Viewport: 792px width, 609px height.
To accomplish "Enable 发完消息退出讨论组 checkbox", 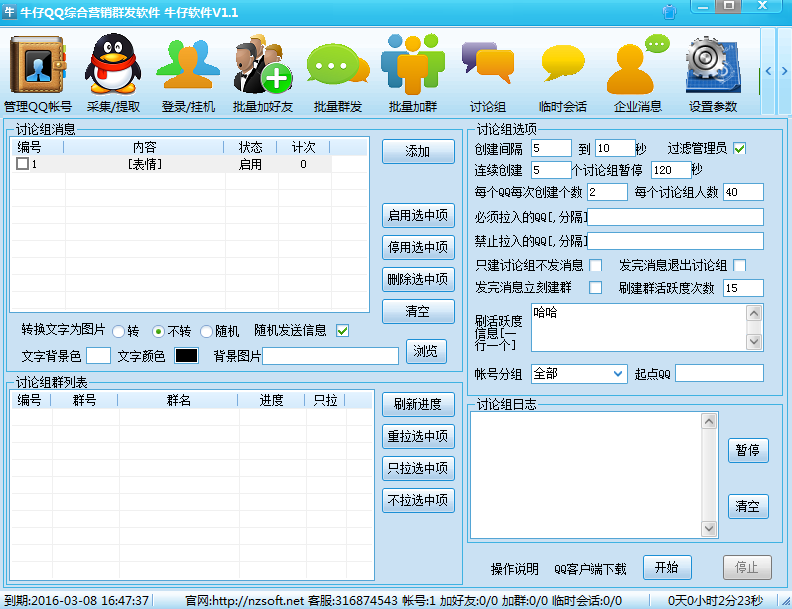I will [740, 265].
